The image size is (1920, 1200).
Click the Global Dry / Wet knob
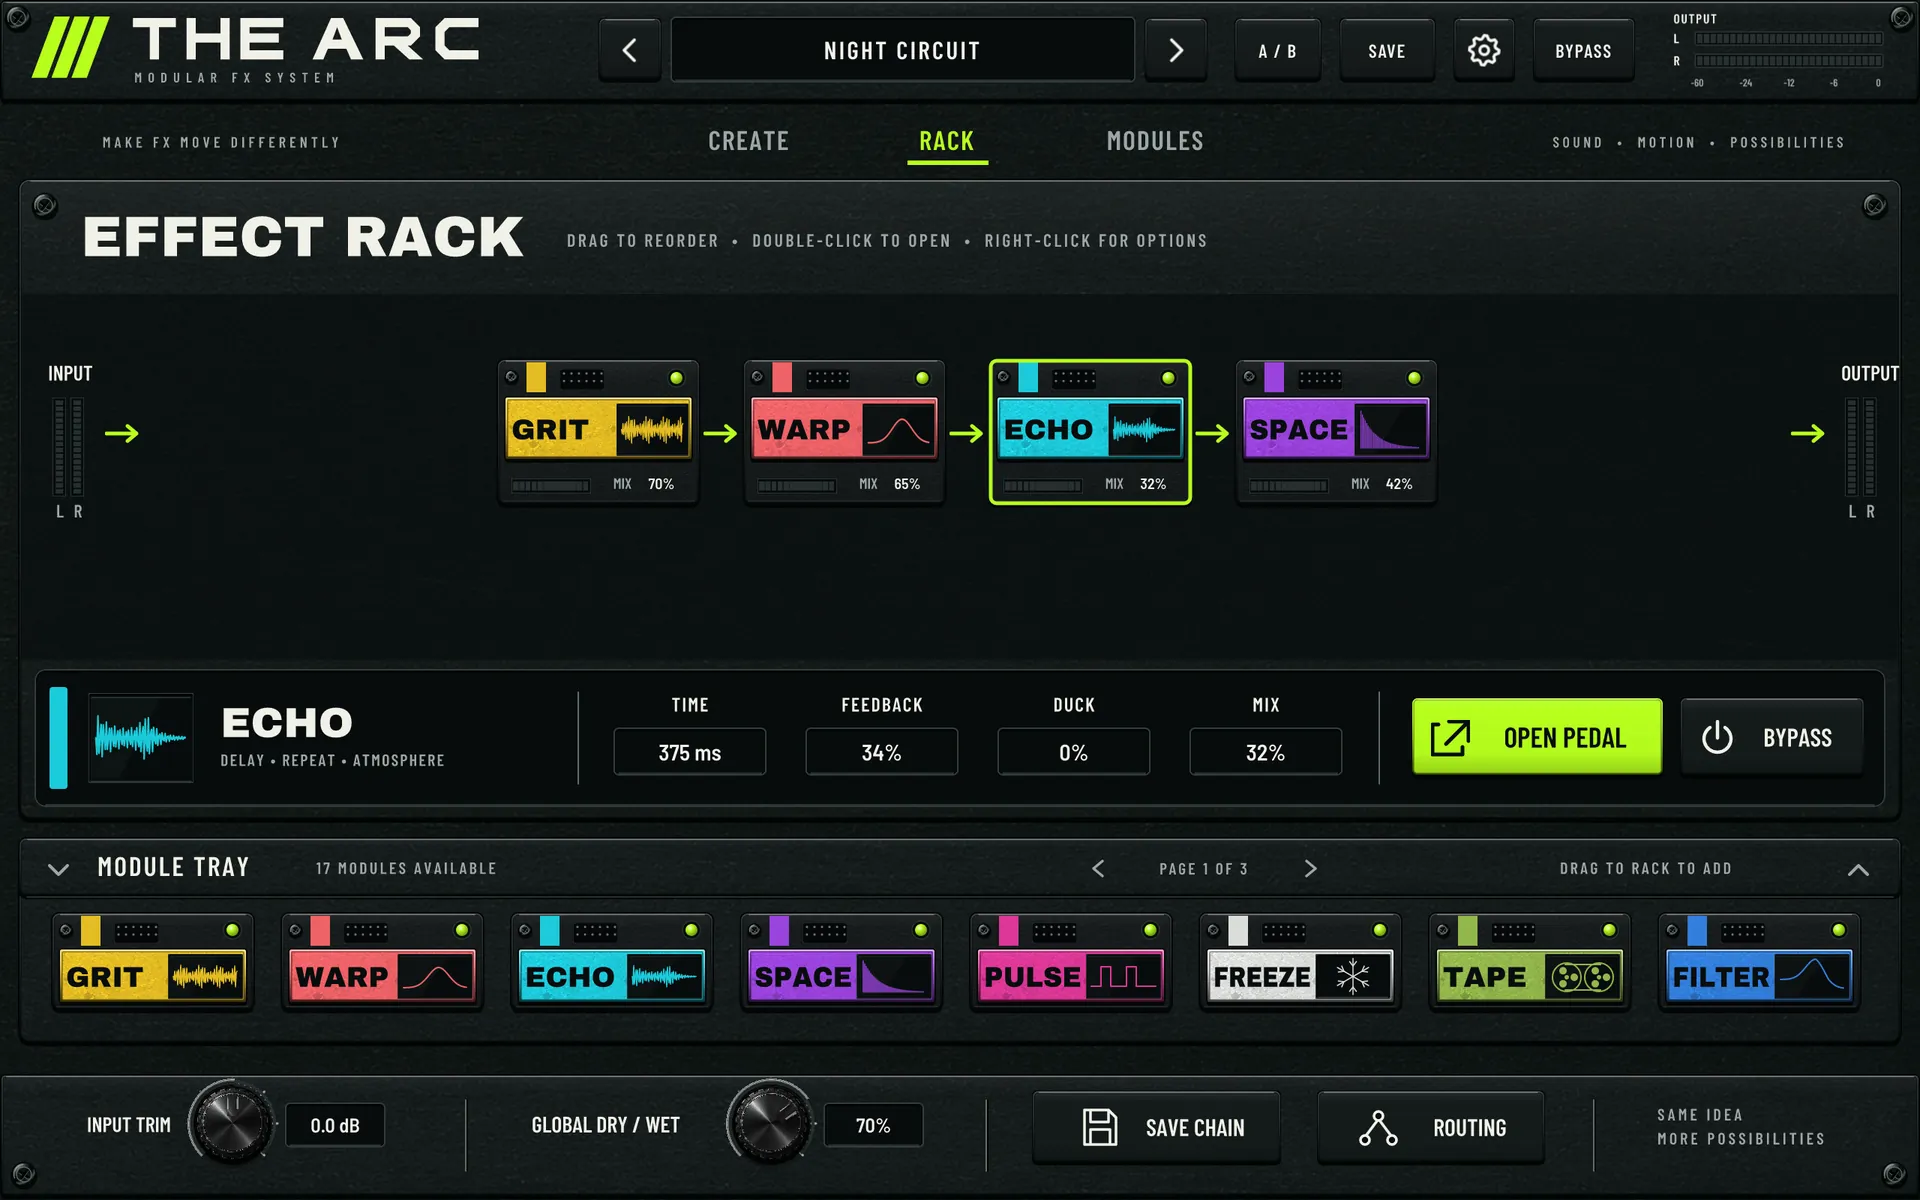(769, 1124)
